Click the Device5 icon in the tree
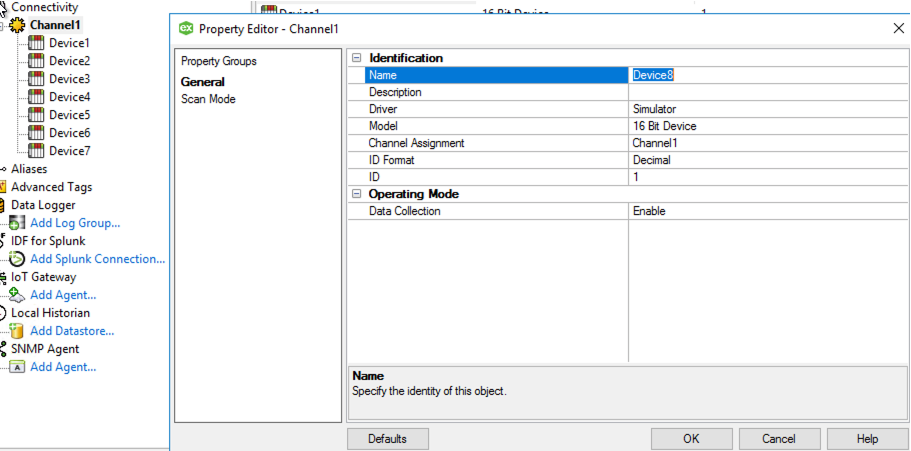The height and width of the screenshot is (451, 911). tap(37, 115)
